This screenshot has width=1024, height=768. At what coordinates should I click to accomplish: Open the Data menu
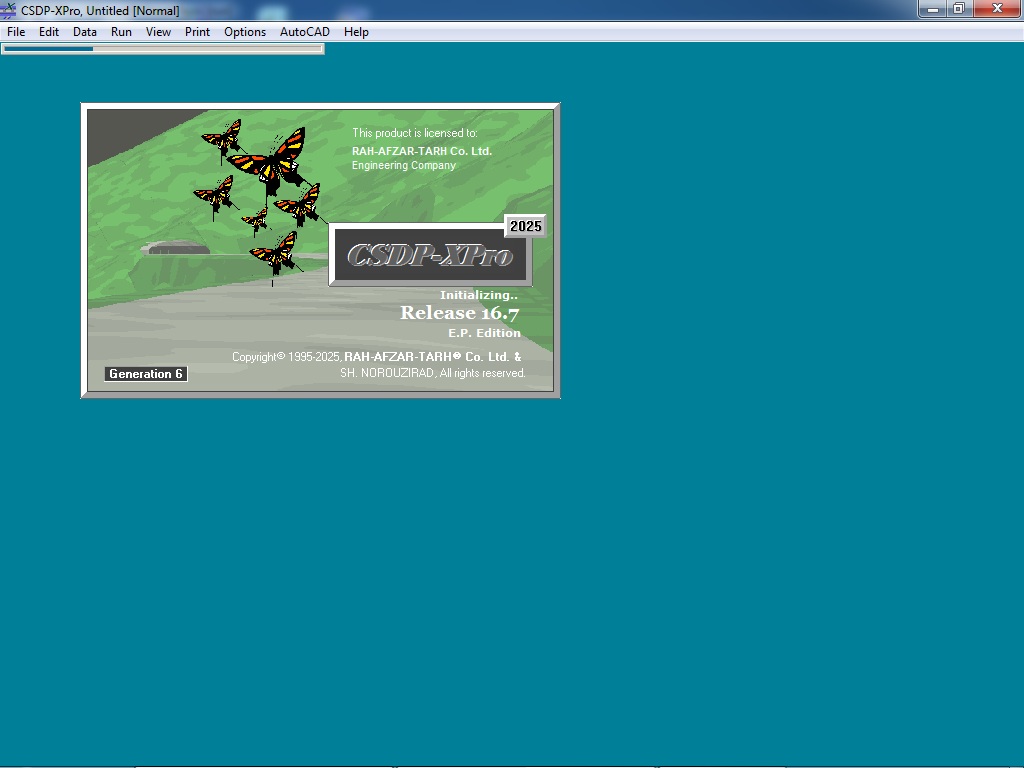(85, 31)
